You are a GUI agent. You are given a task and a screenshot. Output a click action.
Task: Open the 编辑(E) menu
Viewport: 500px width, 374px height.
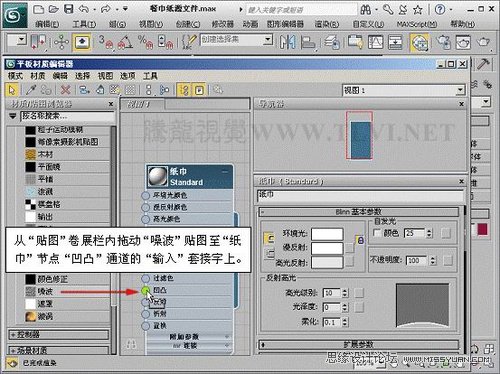coord(47,24)
